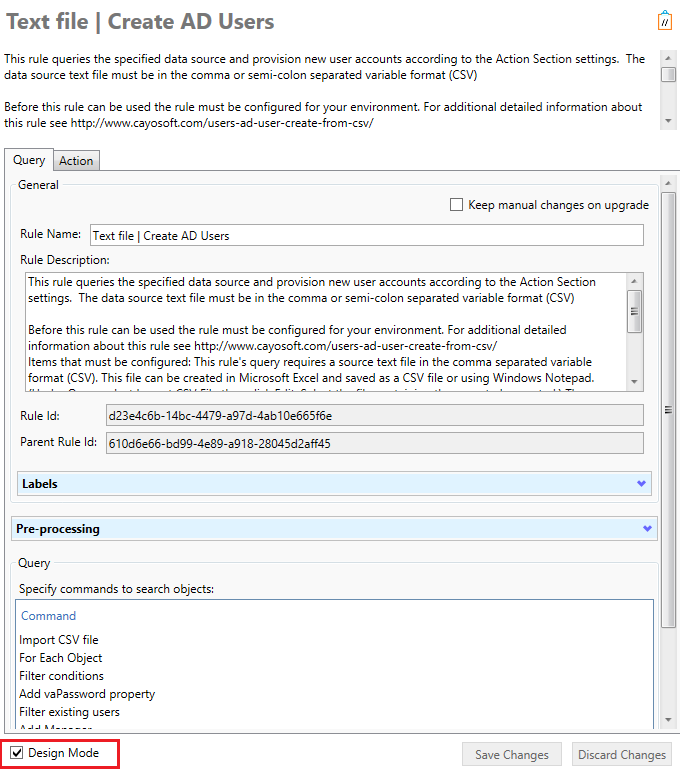Toggle the Design Mode checkbox
This screenshot has width=680, height=772.
point(17,752)
